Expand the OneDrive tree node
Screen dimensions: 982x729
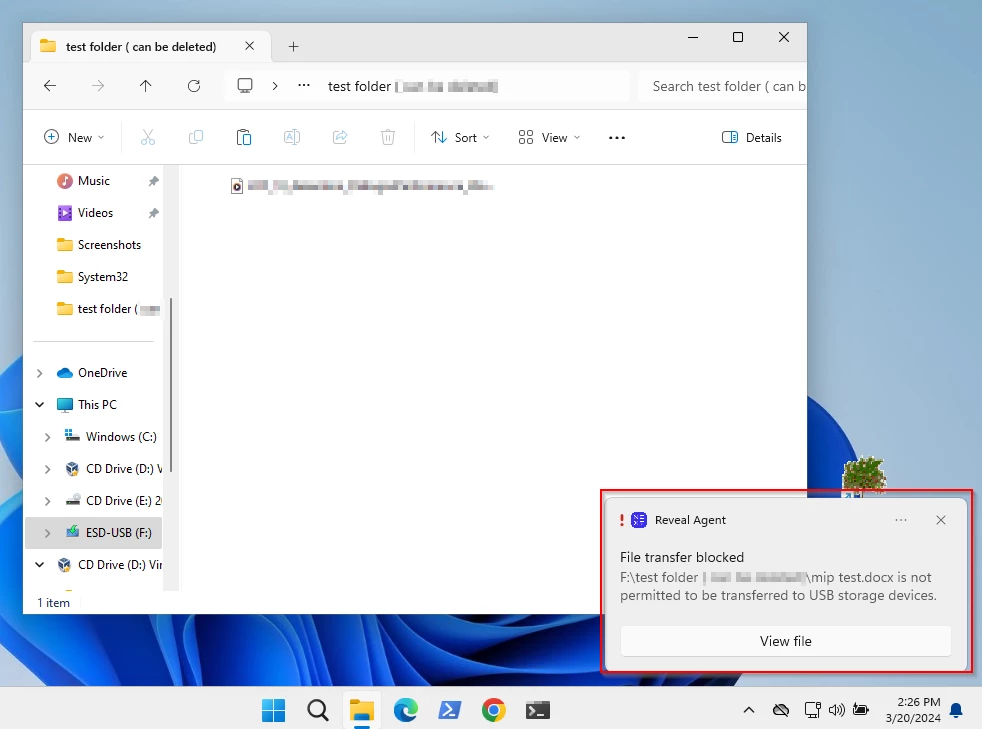(39, 373)
